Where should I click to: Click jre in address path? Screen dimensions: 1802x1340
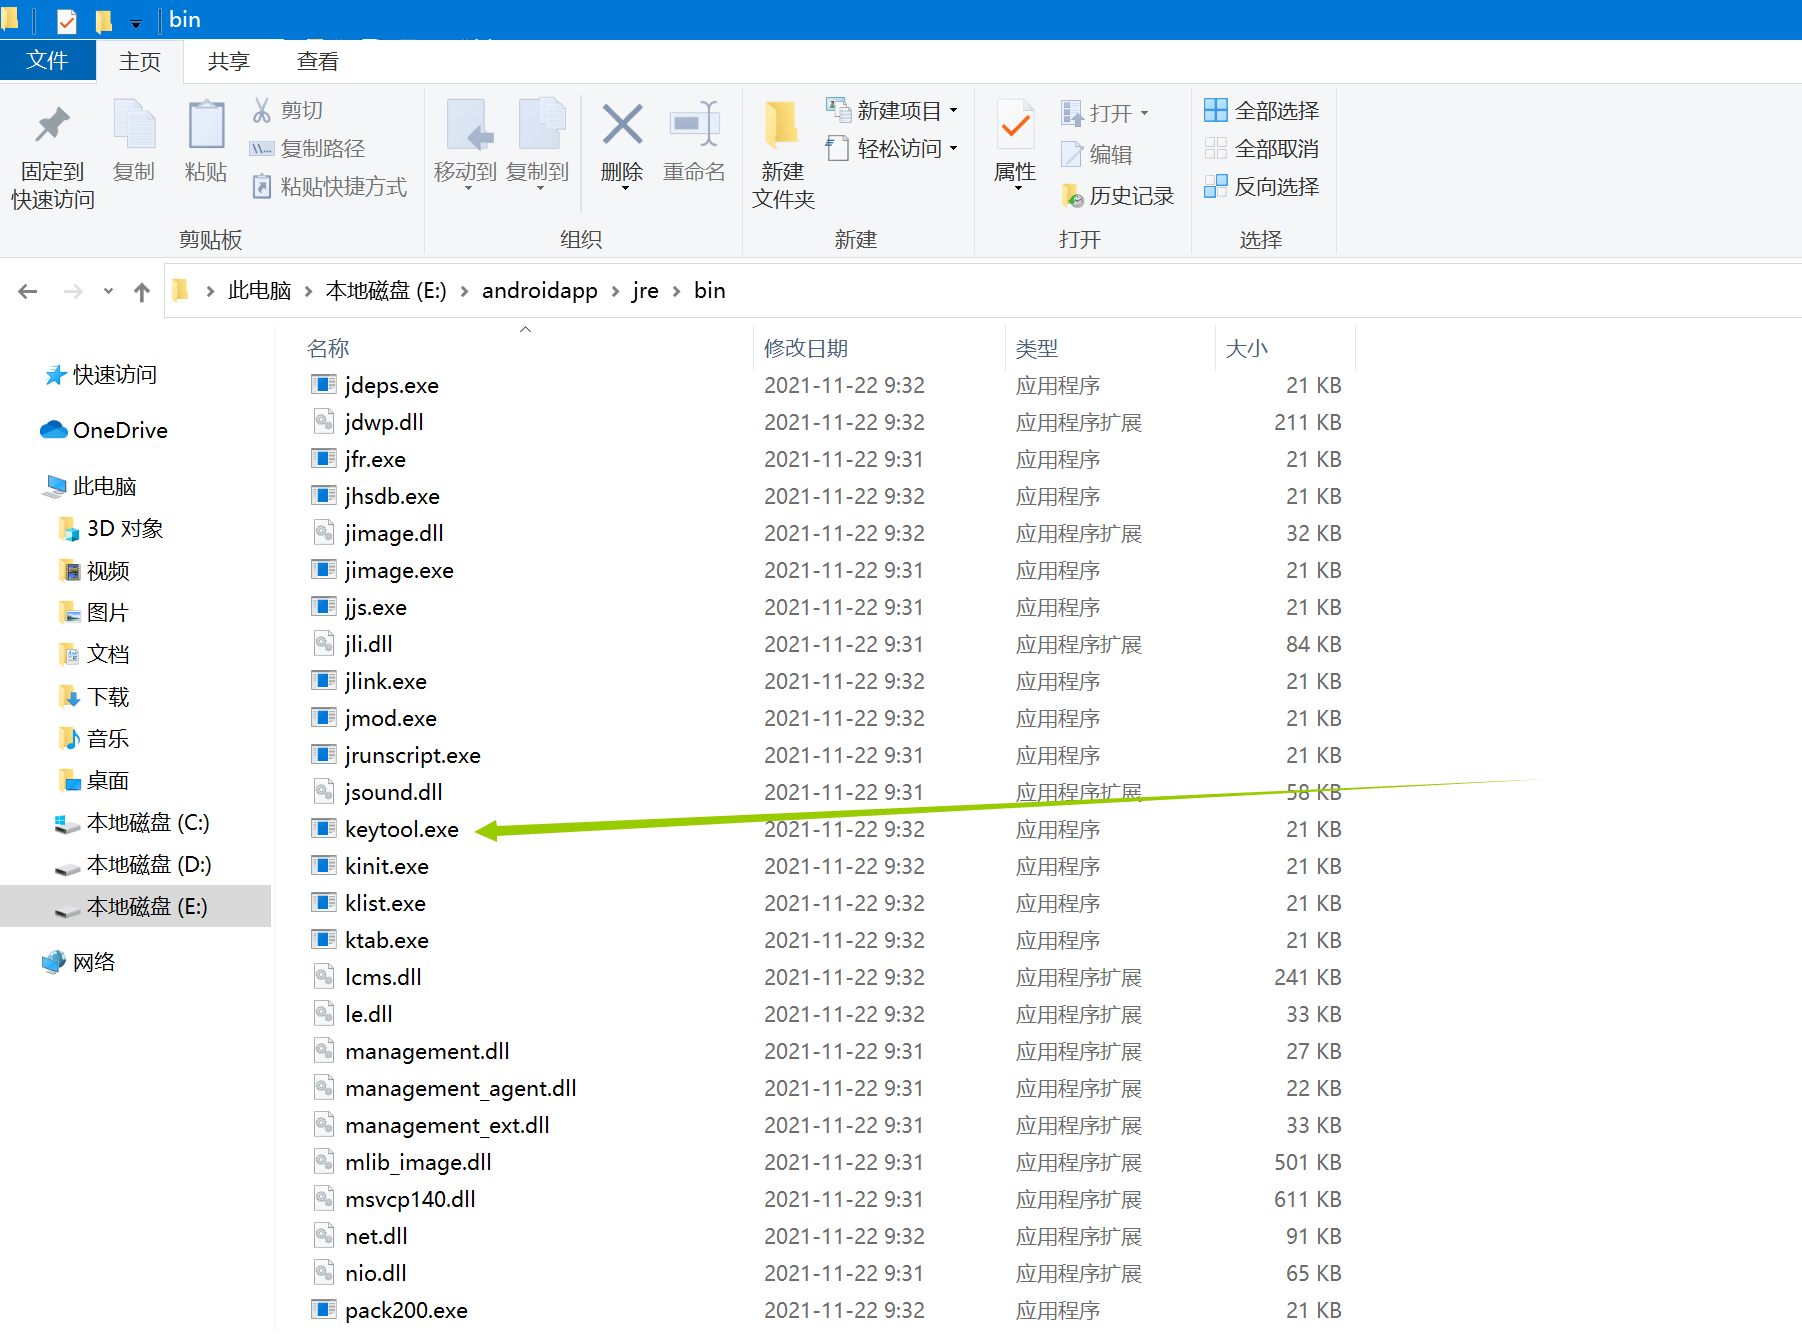646,291
